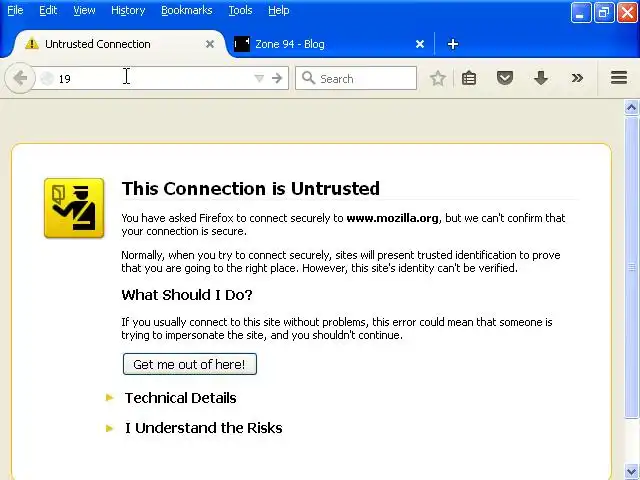Open the URL history dropdown arrow
Screen dimensions: 640x480
click(x=259, y=78)
